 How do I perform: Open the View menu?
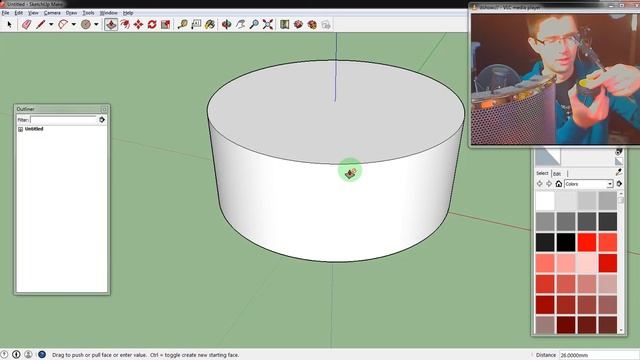(x=33, y=13)
